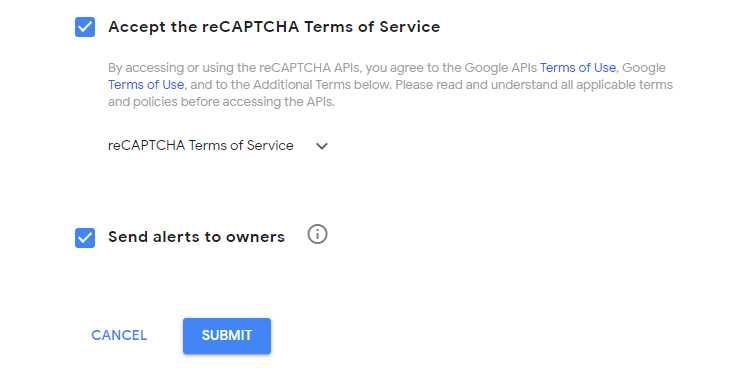Click 'Accept the reCAPTCHA Terms of Service' heading label
Screen dimensions: 743x377
click(274, 27)
